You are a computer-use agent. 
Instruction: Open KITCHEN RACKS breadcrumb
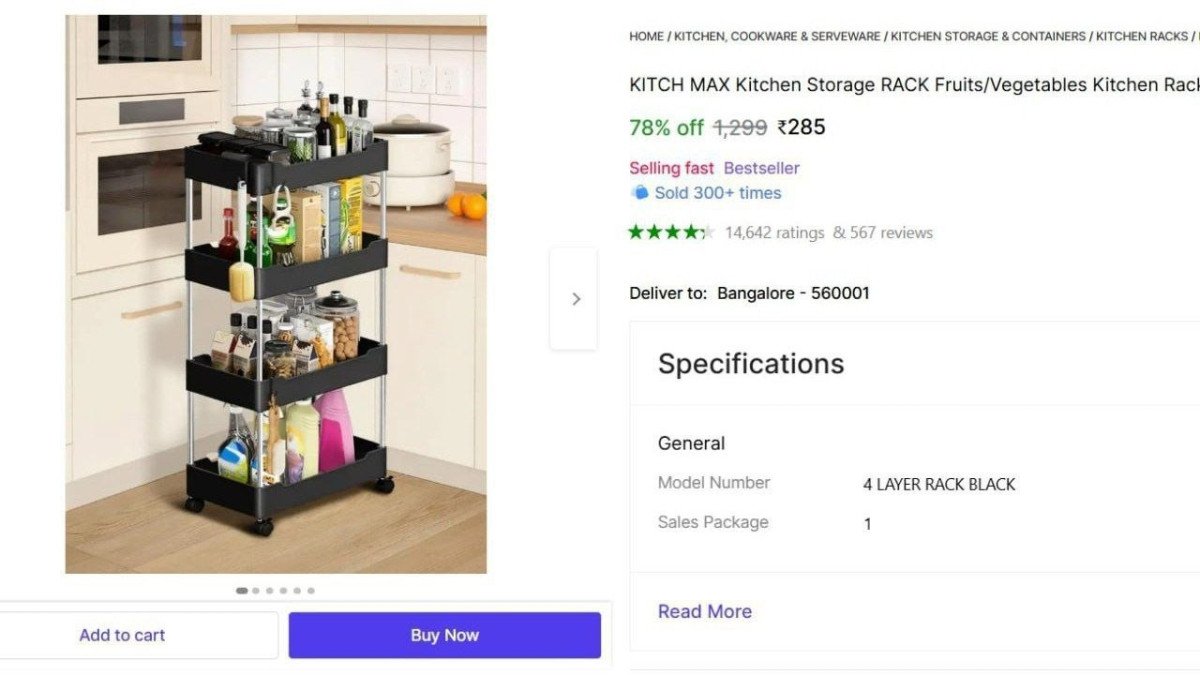pyautogui.click(x=1140, y=36)
